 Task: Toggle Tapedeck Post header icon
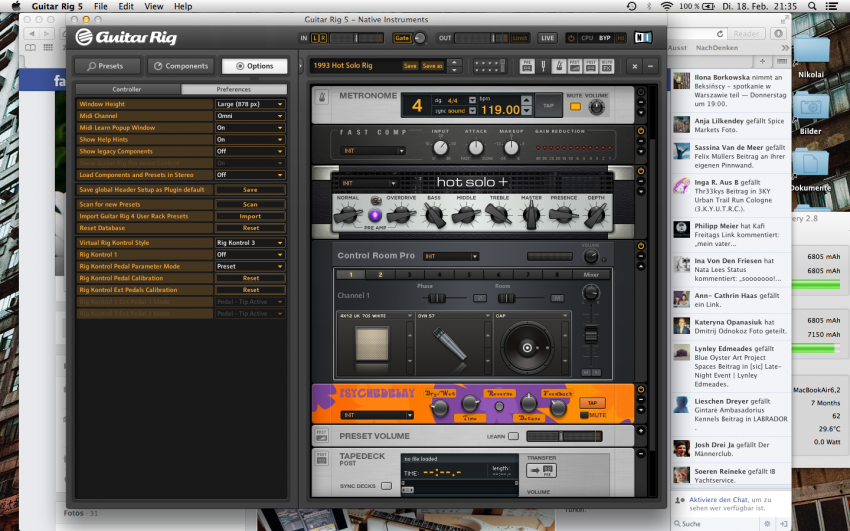click(591, 66)
